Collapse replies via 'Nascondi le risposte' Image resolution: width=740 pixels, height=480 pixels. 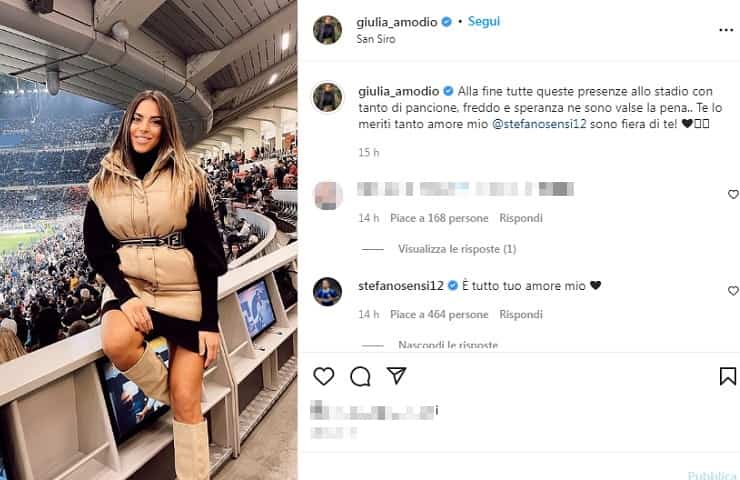coord(448,345)
